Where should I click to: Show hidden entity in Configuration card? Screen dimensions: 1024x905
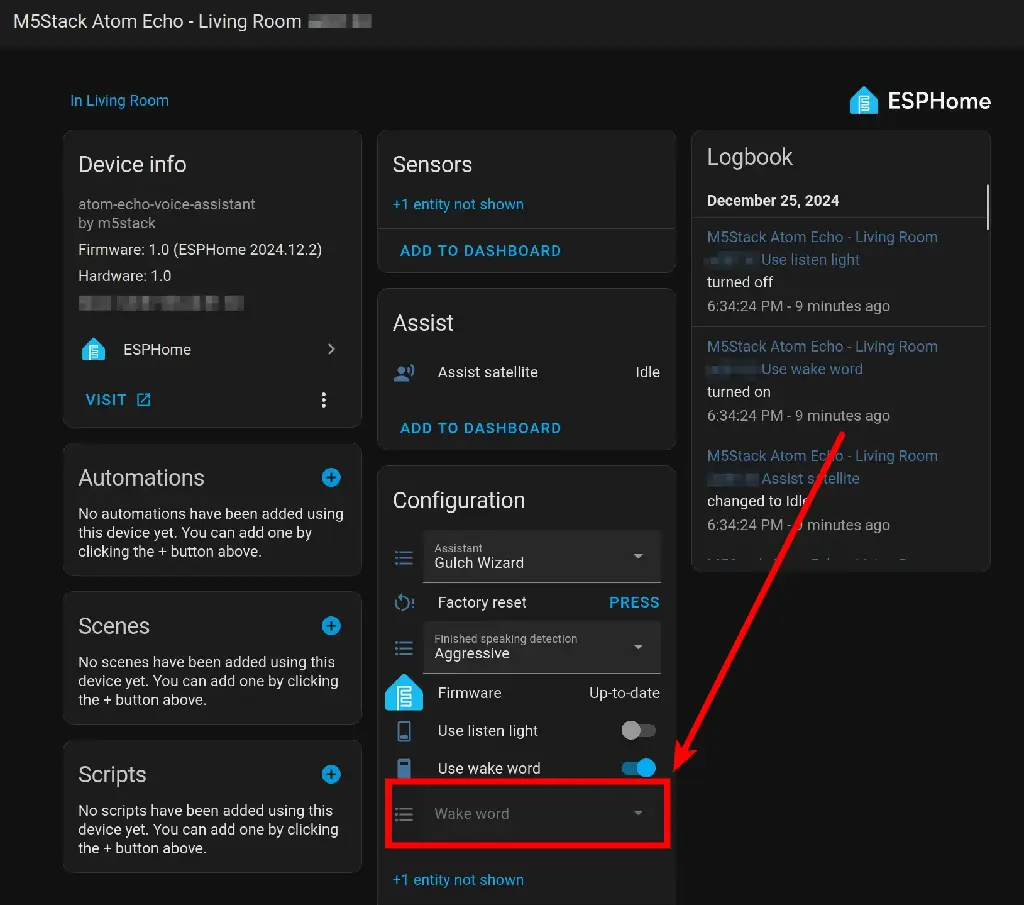(458, 880)
